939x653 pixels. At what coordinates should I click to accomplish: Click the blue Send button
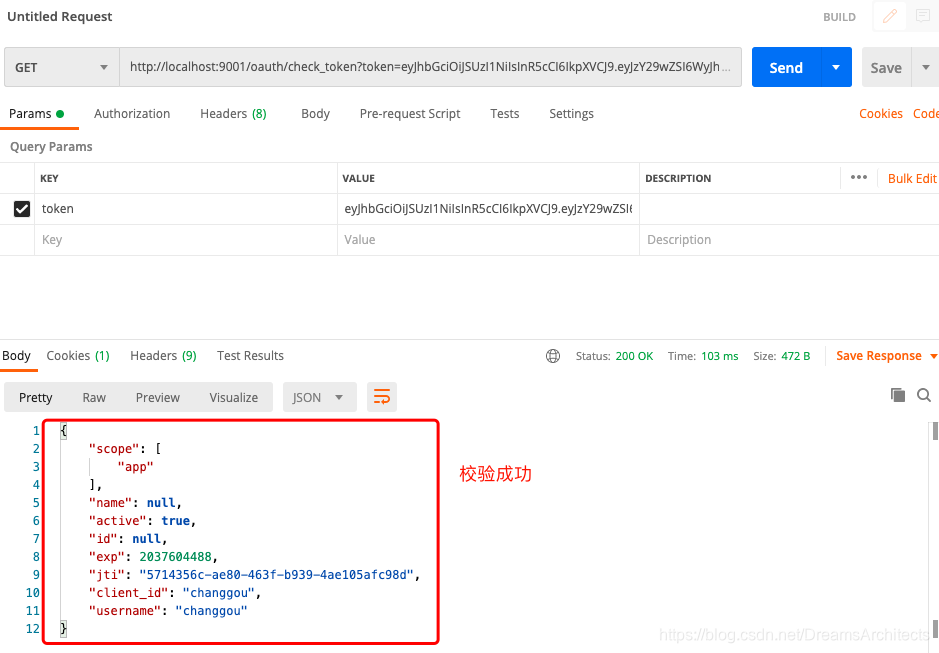(786, 67)
